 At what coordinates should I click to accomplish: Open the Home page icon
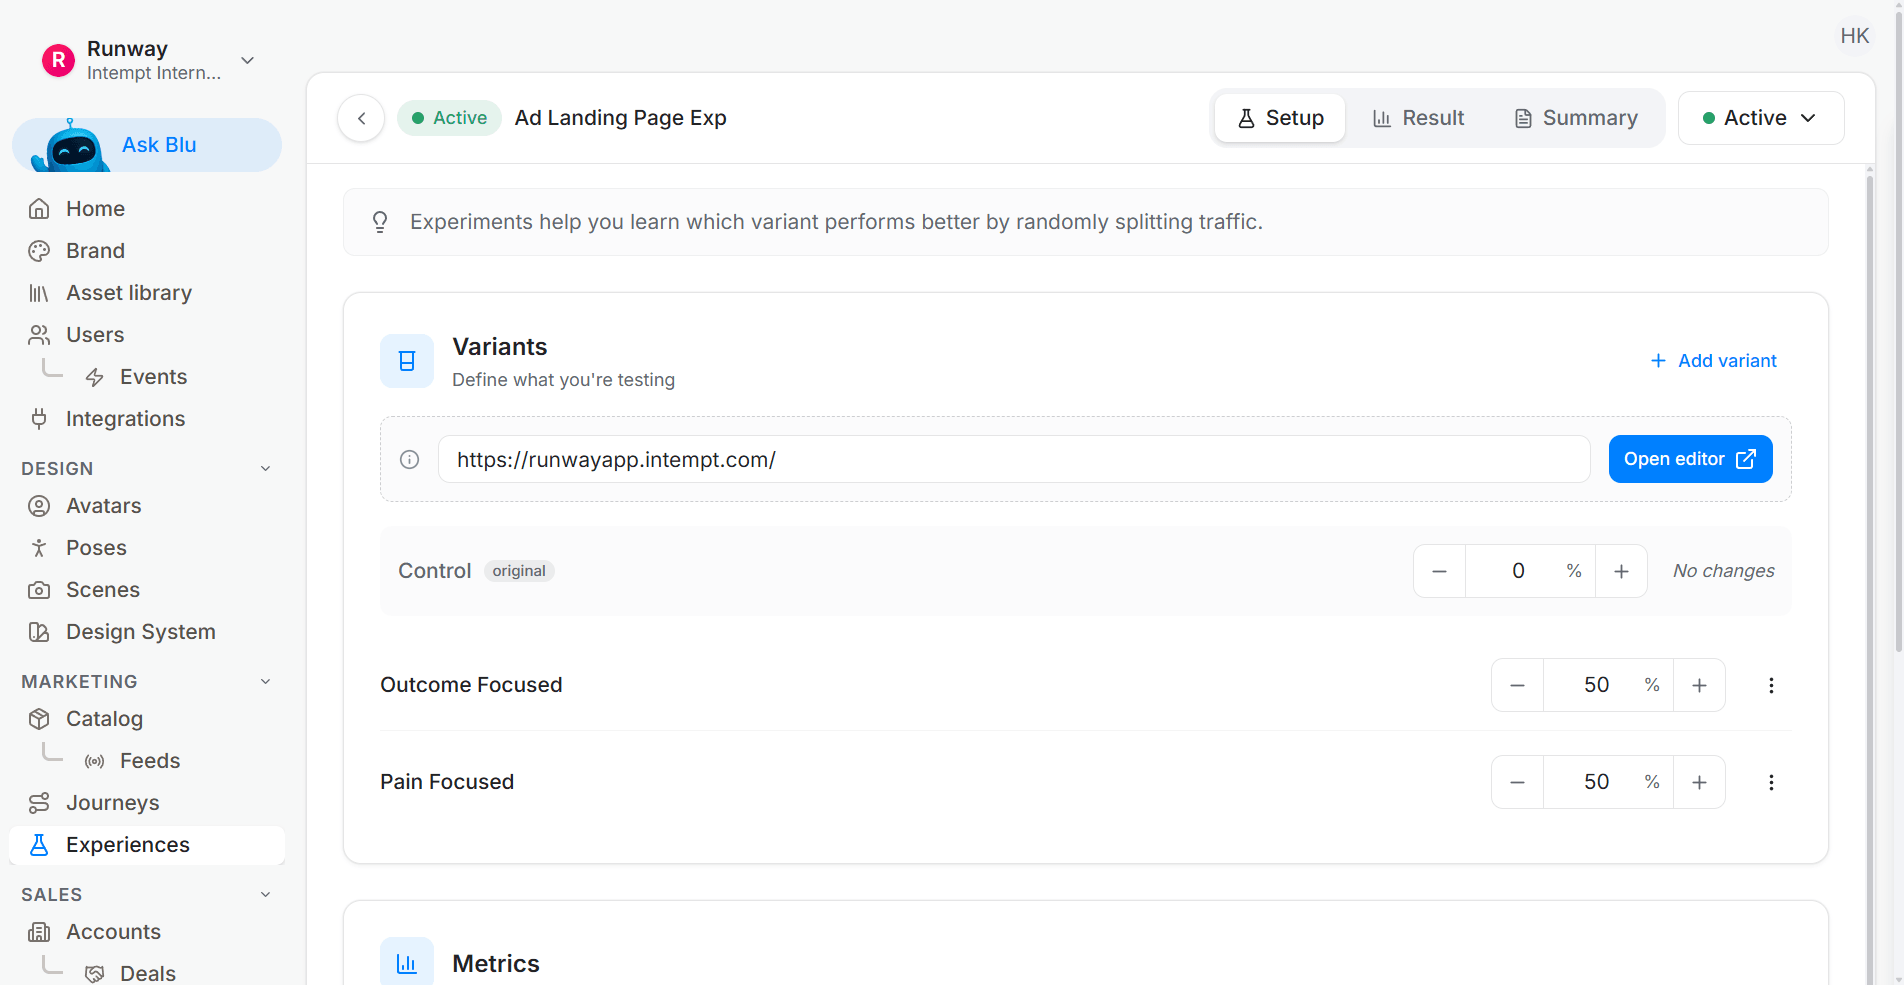[39, 209]
